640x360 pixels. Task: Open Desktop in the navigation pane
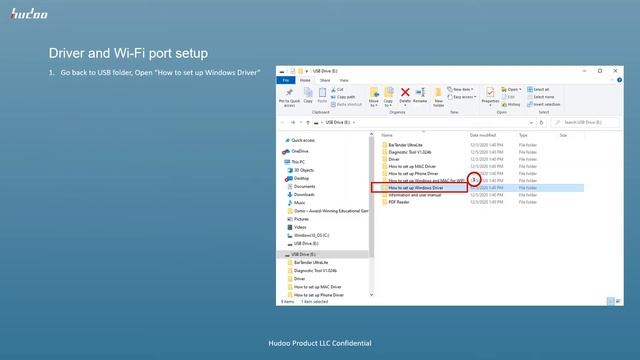click(x=298, y=178)
